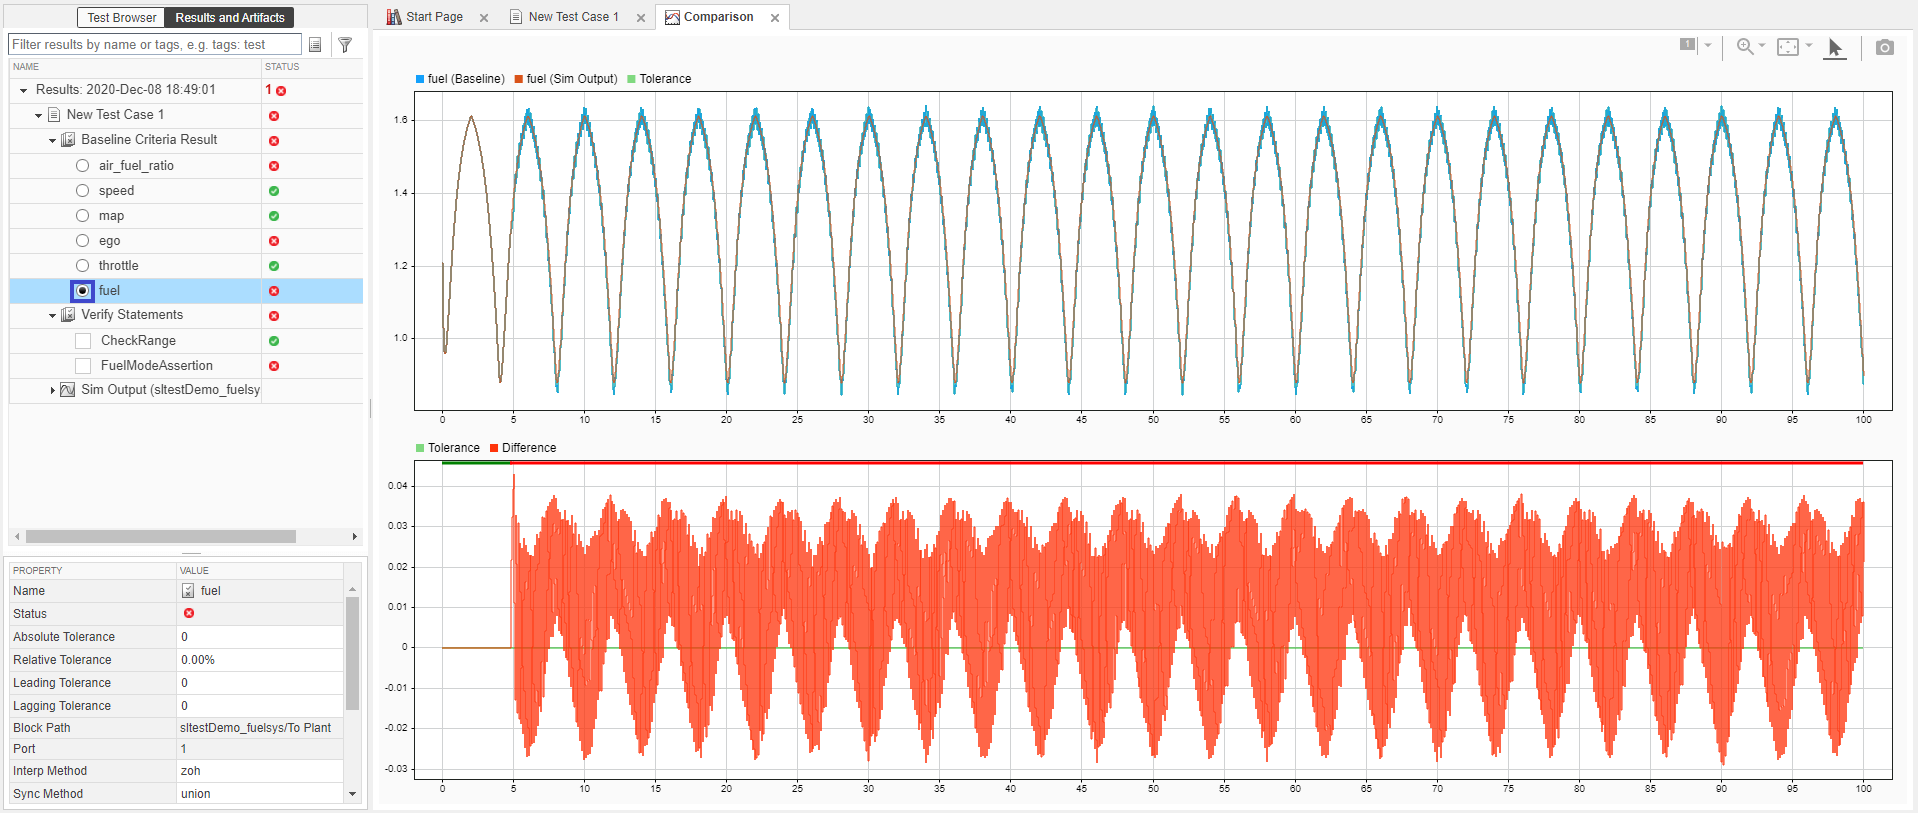This screenshot has width=1918, height=813.
Task: Open the filter funnel icon
Action: tap(345, 45)
